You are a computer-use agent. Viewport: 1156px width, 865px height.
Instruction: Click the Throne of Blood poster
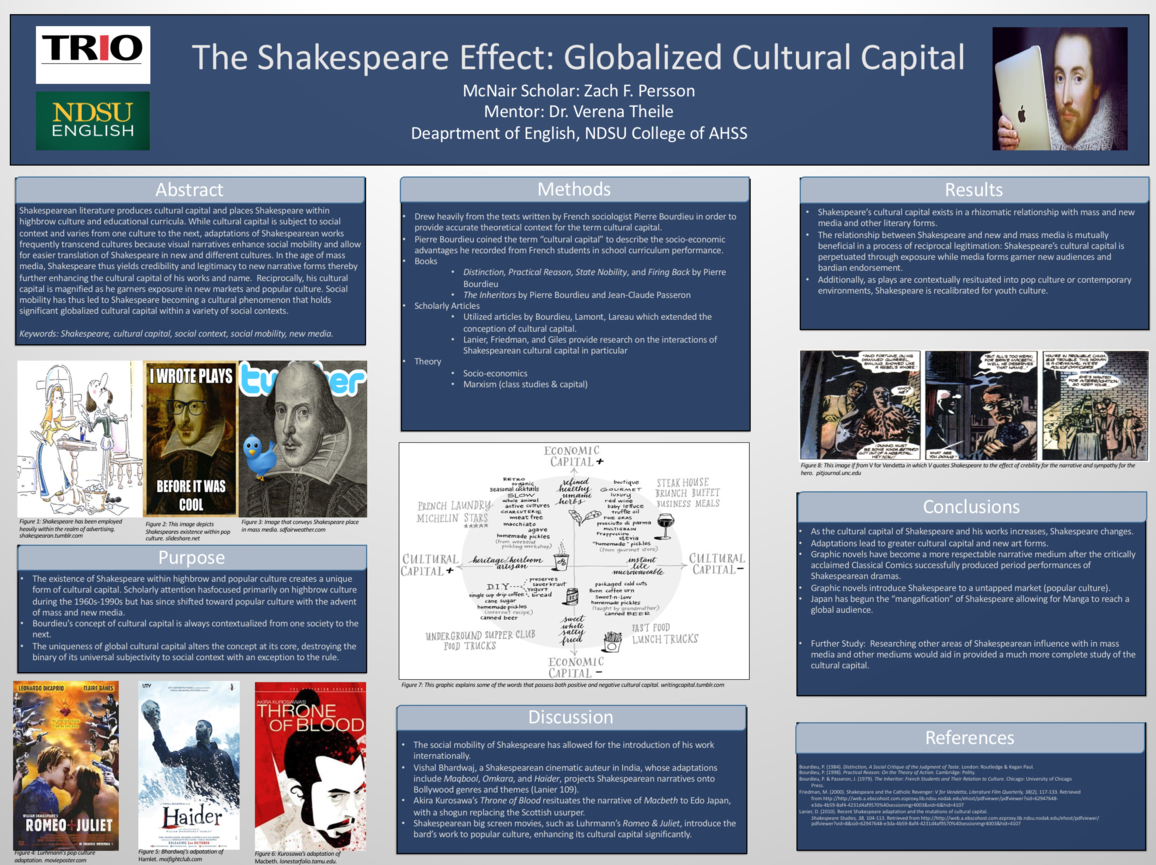(310, 765)
